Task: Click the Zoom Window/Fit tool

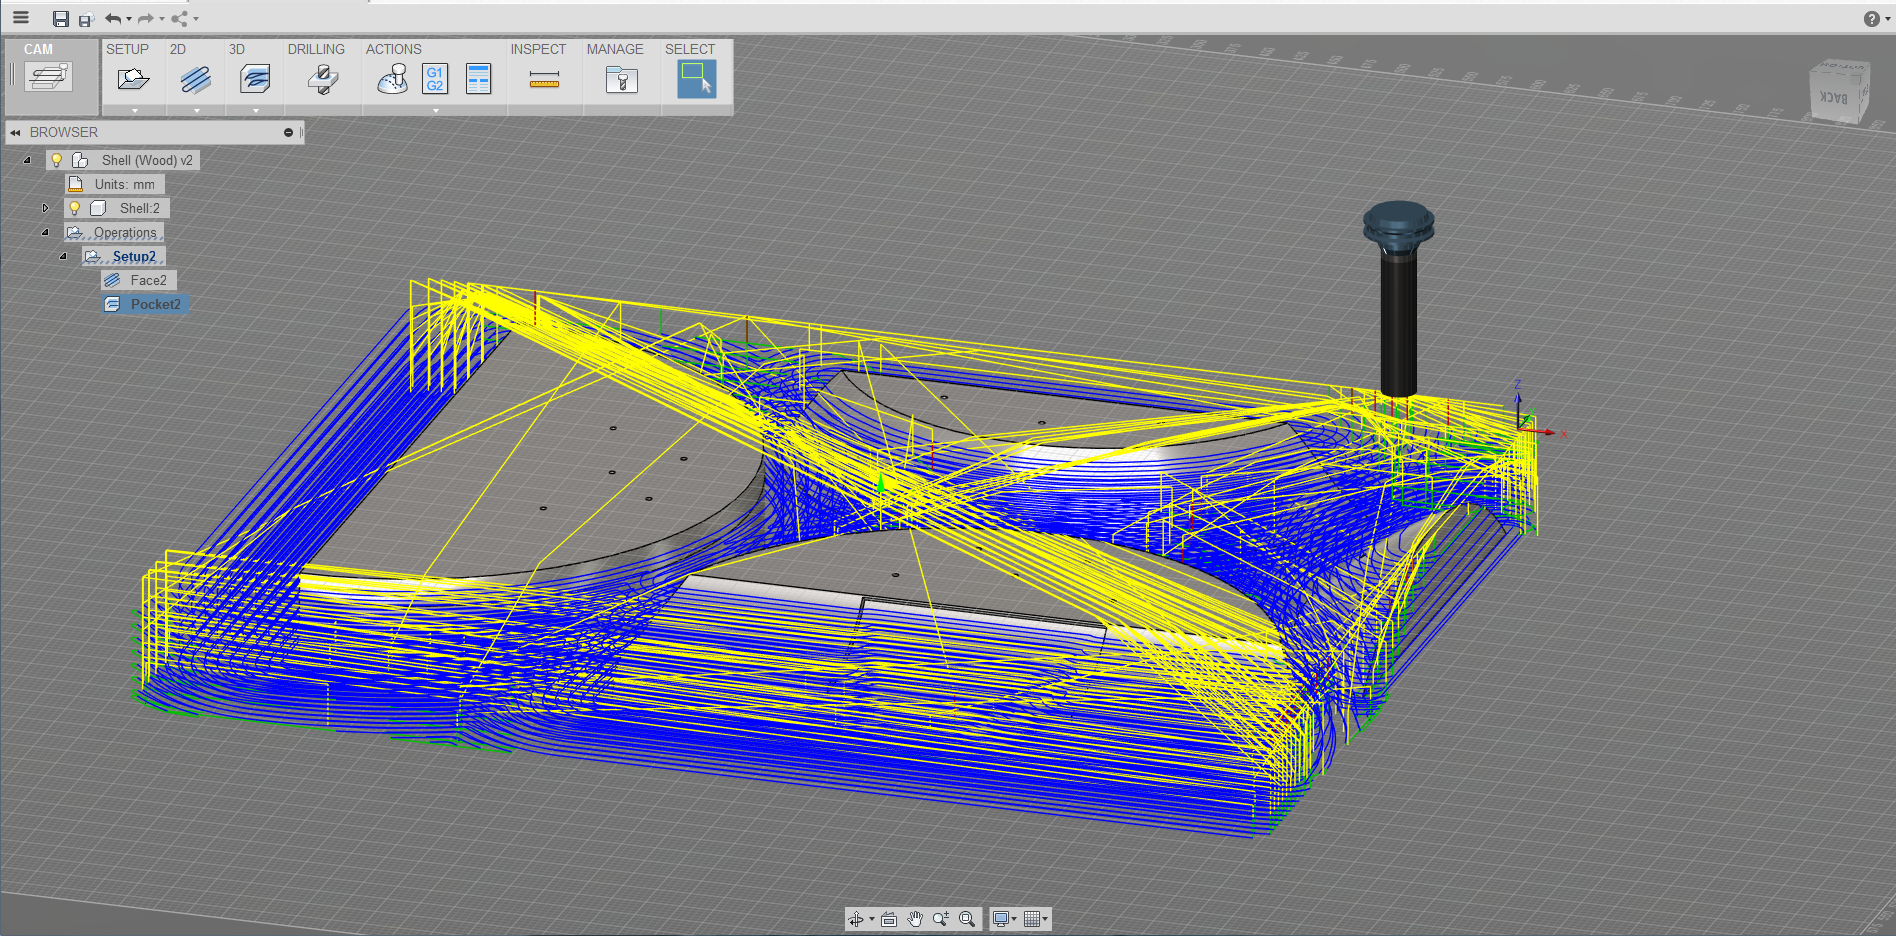Action: [967, 919]
